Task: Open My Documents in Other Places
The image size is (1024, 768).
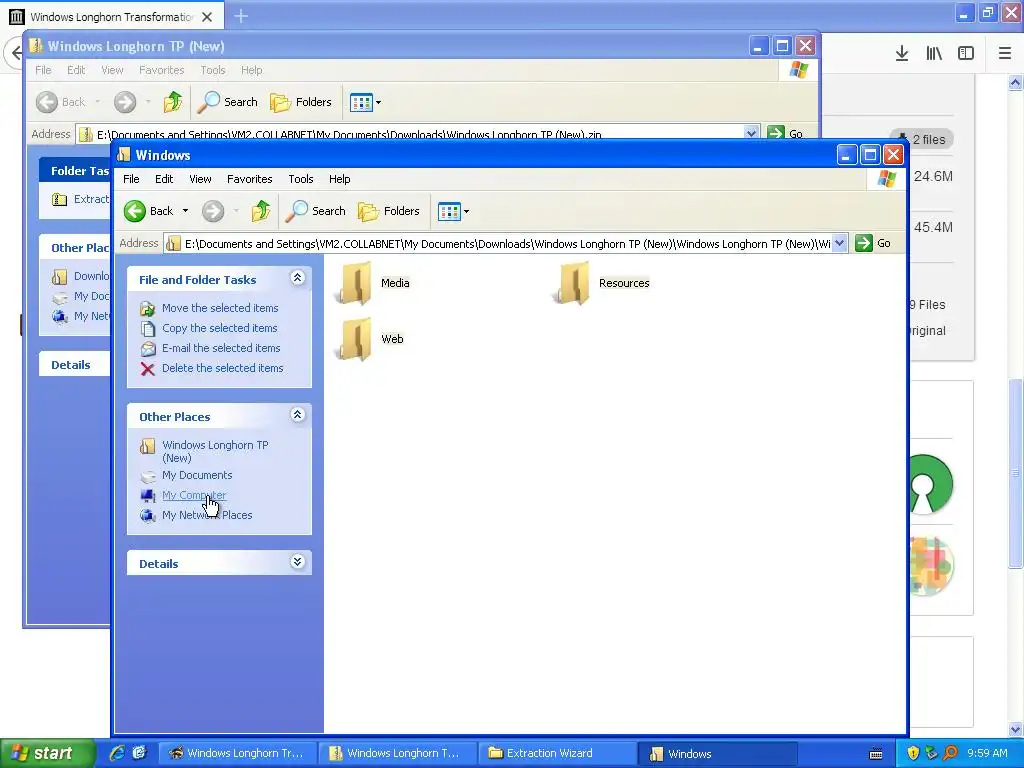Action: click(197, 475)
